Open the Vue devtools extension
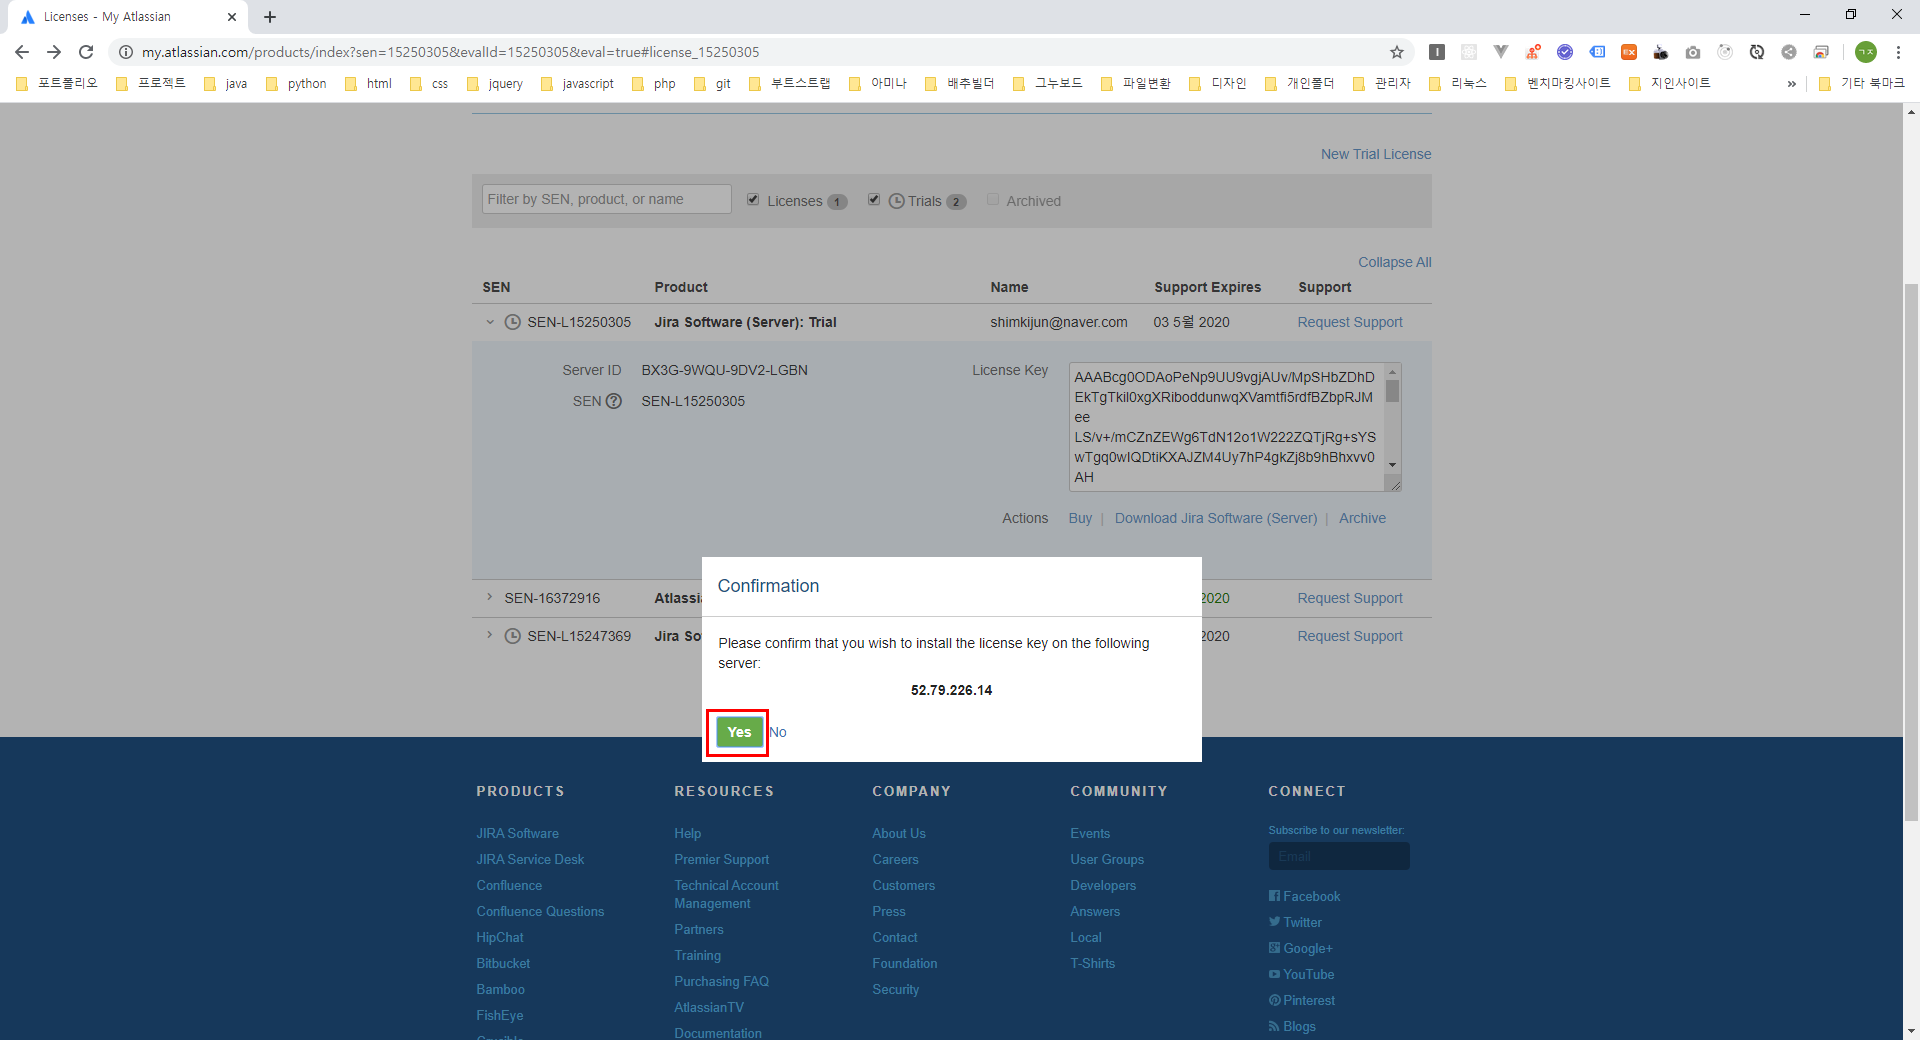 [1501, 52]
